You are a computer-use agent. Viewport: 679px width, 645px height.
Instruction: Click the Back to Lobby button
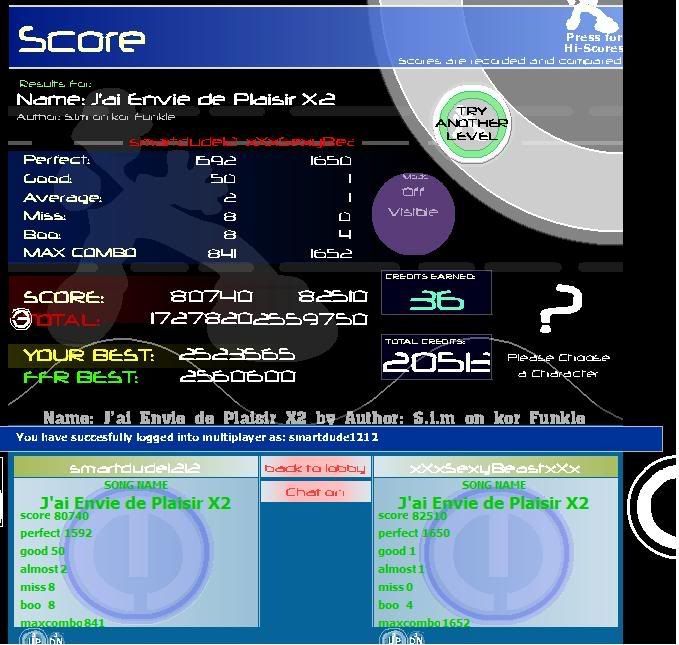click(315, 468)
